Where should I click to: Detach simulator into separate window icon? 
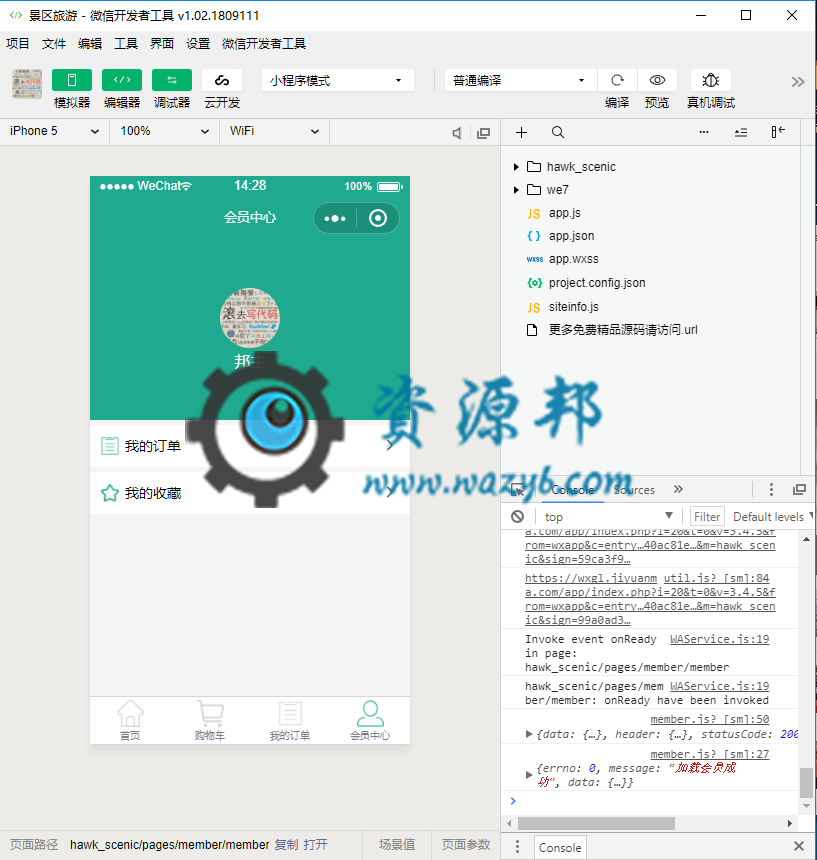point(484,133)
